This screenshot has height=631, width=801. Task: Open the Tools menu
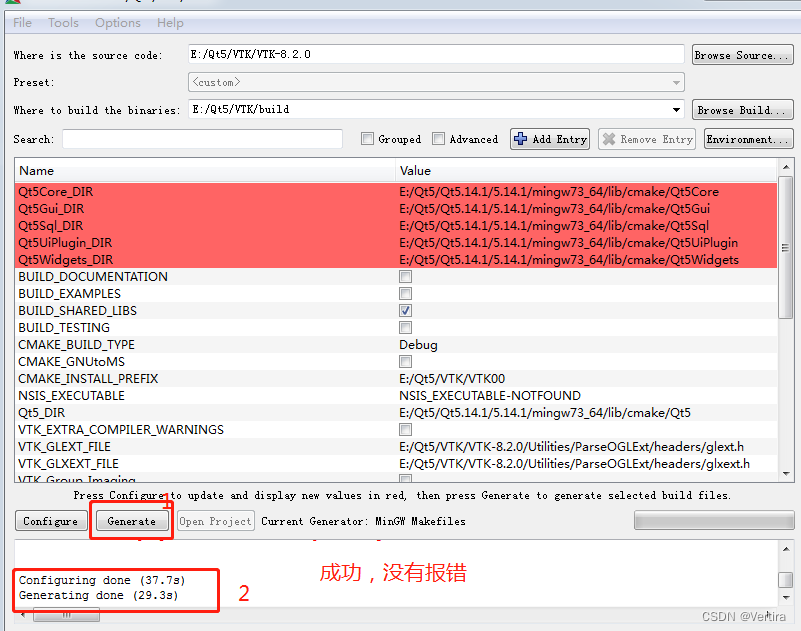[x=63, y=22]
